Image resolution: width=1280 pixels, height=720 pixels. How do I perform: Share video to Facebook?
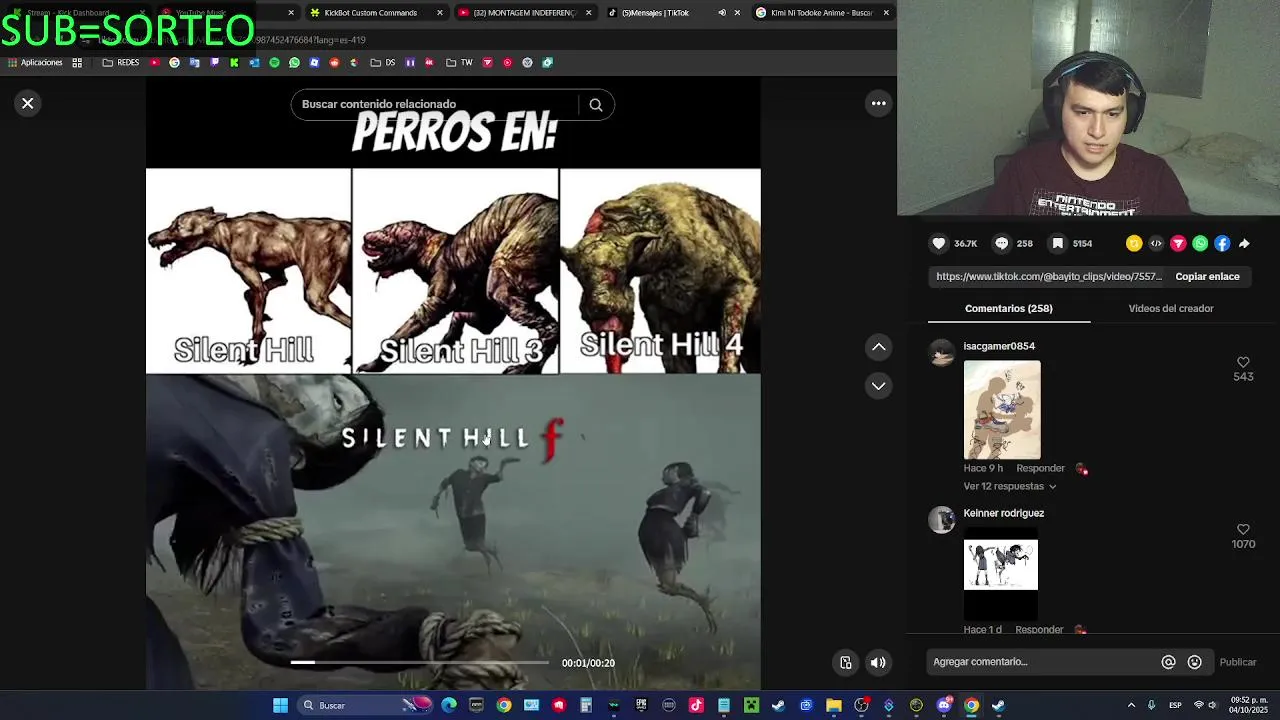click(1222, 243)
